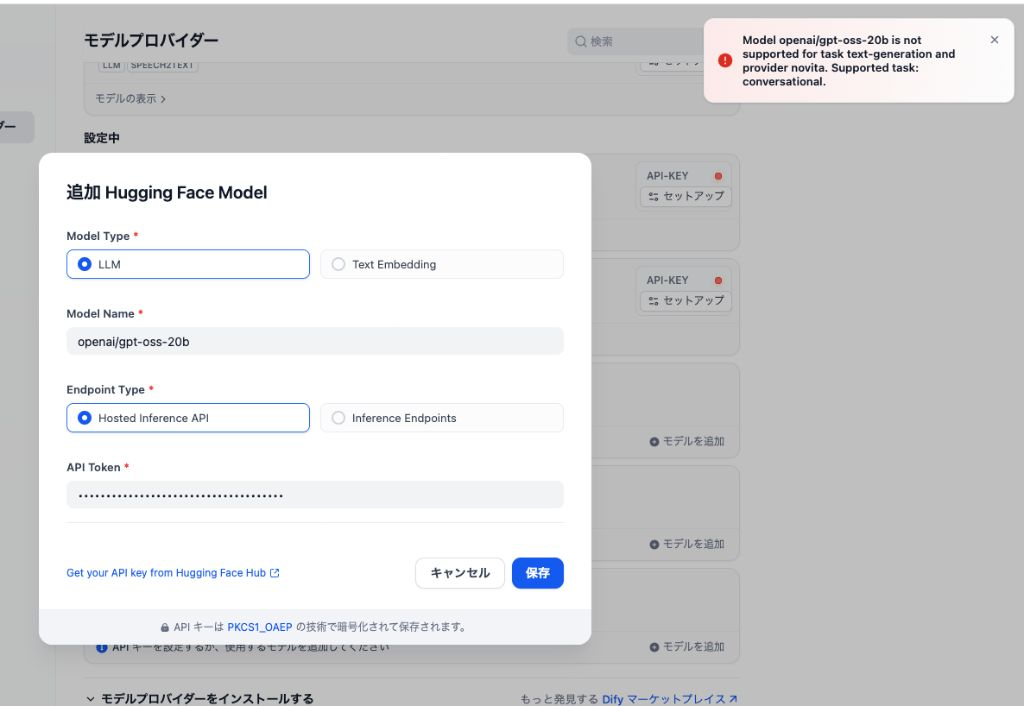1024x706 pixels.
Task: Click the red status dot on an API-KEY badge
Action: [717, 175]
